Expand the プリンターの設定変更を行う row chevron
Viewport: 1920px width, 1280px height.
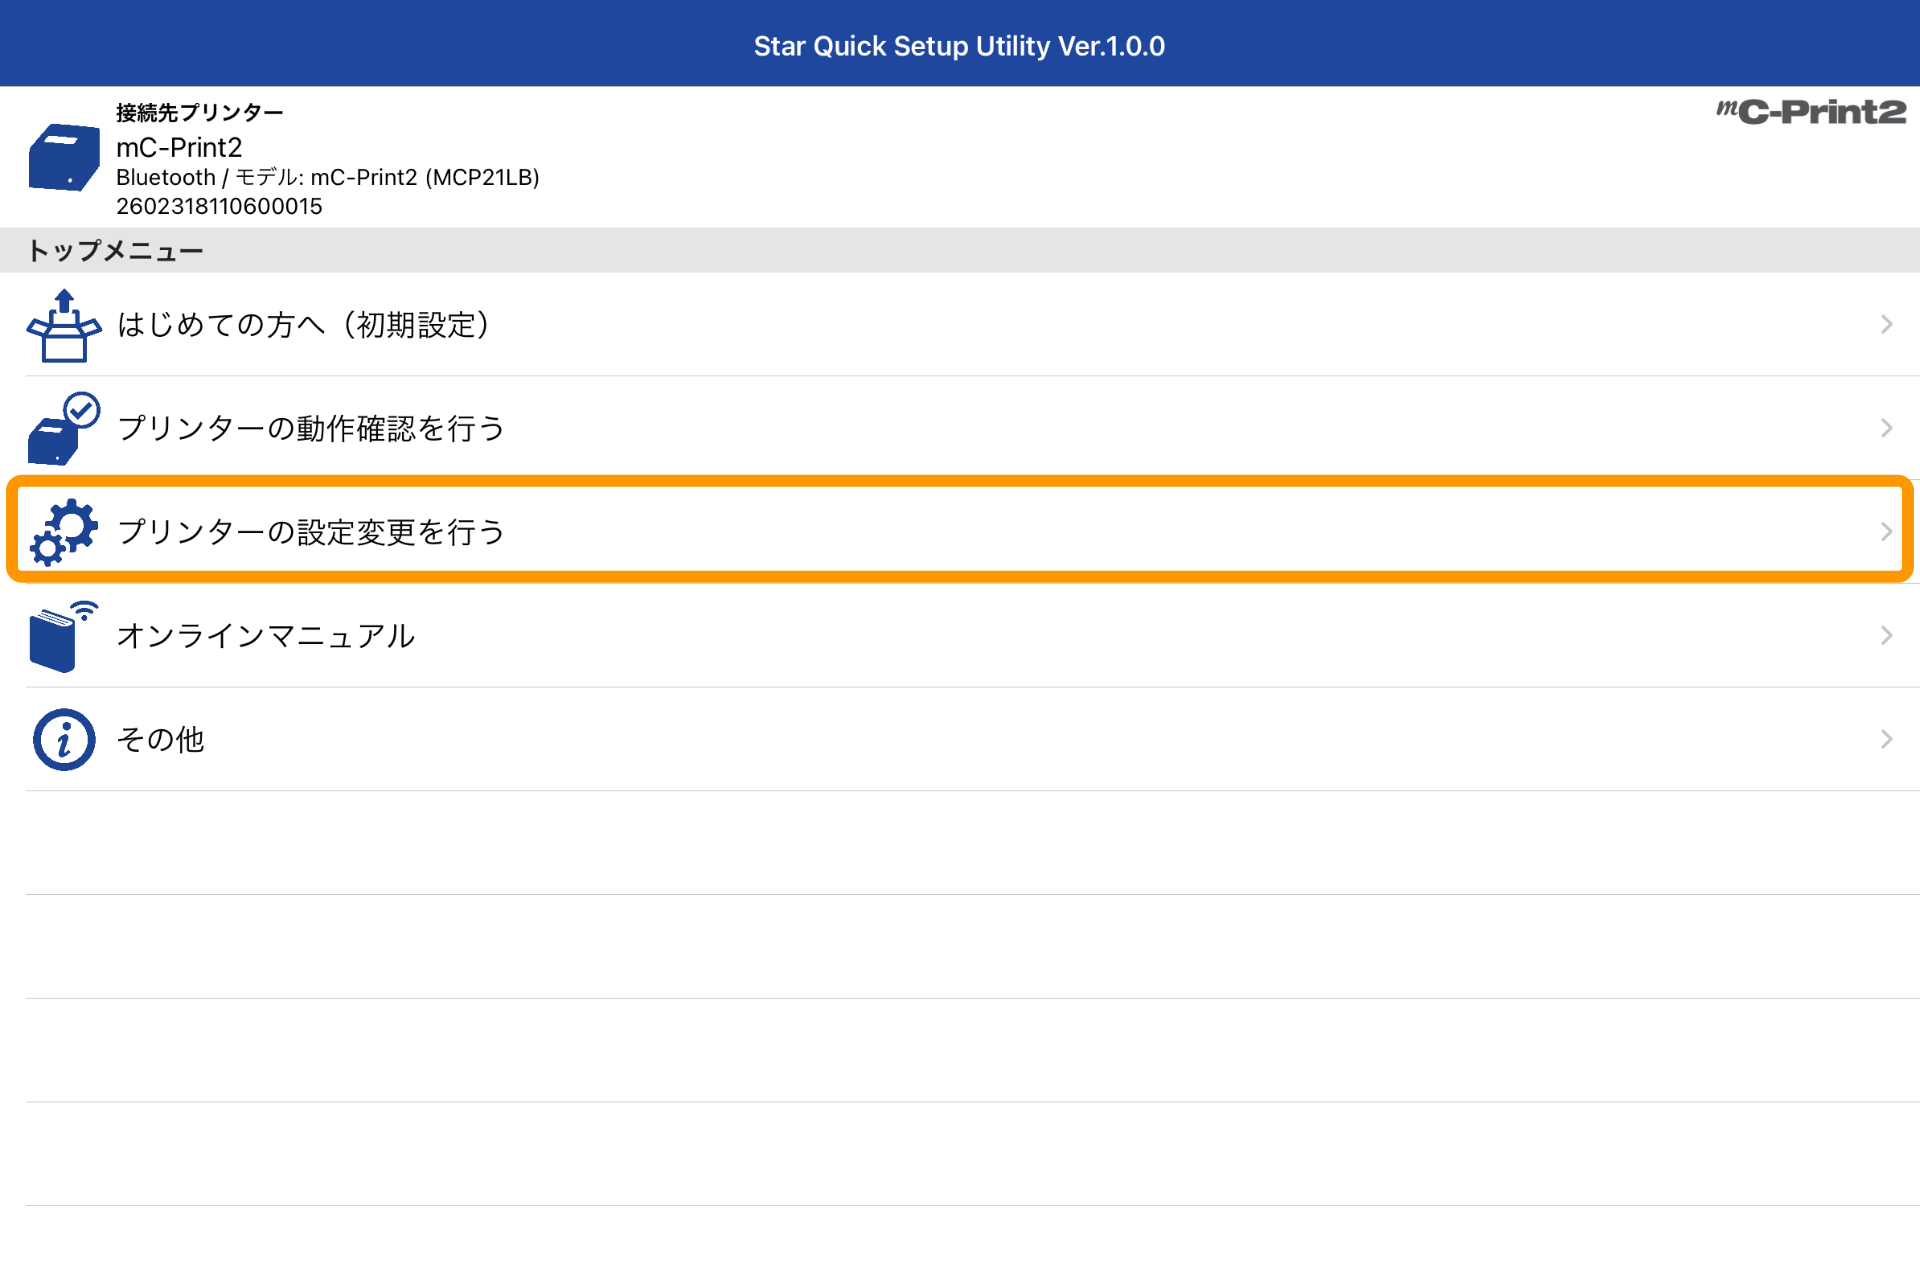point(1886,532)
